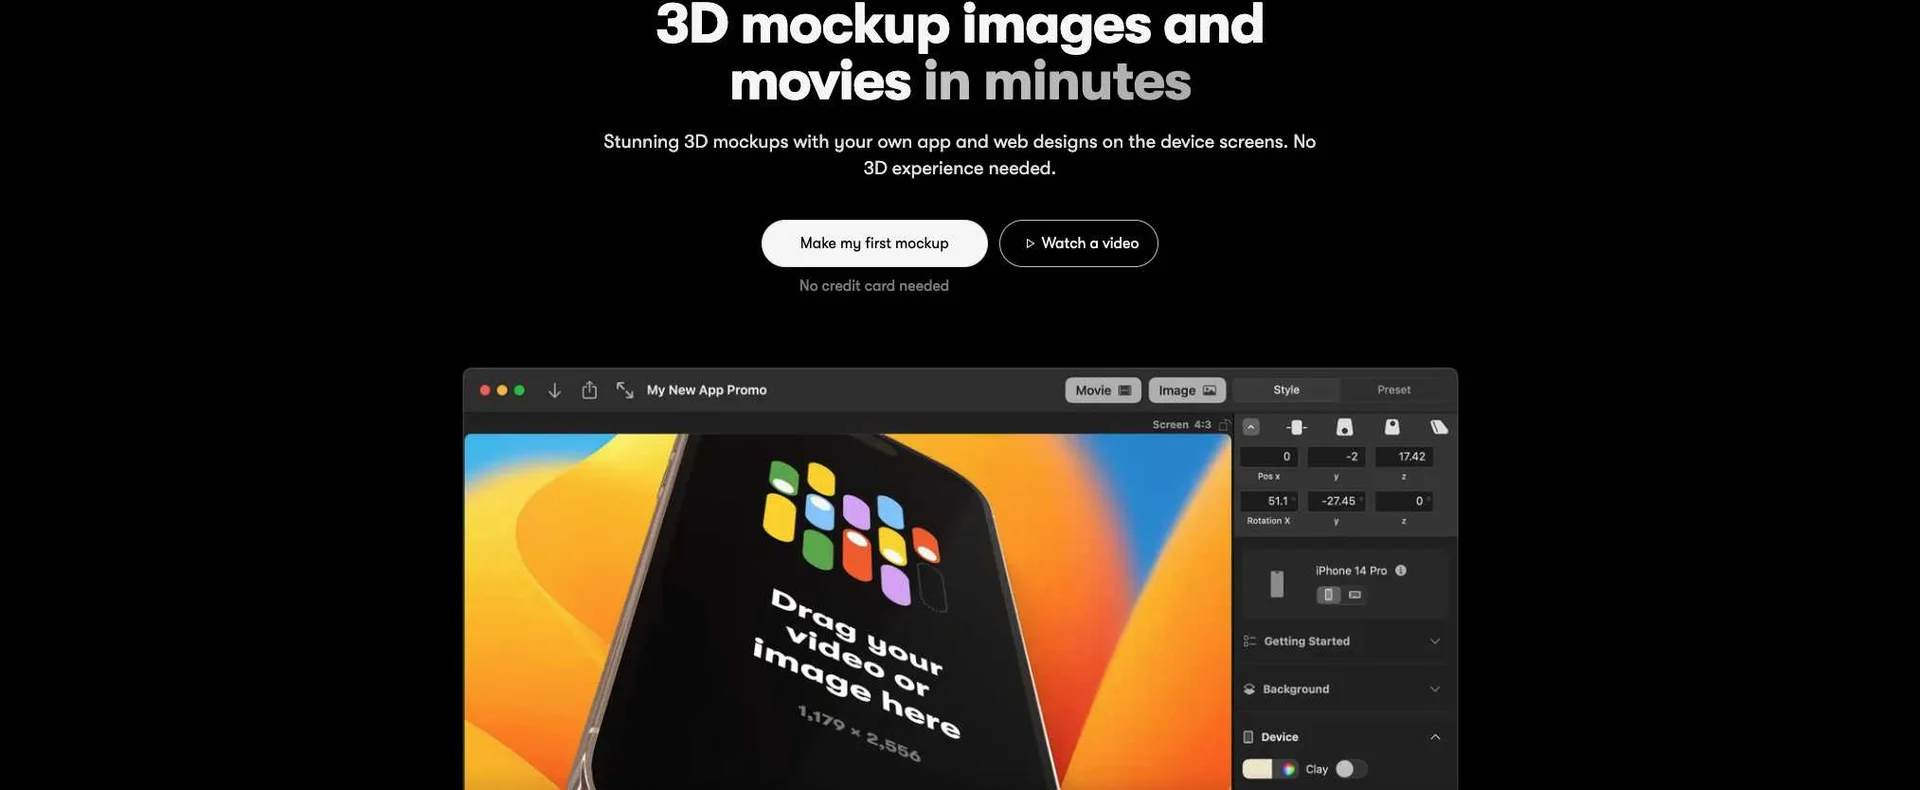This screenshot has height=790, width=1920.
Task: Click the download arrow icon in the title bar
Action: [x=554, y=390]
